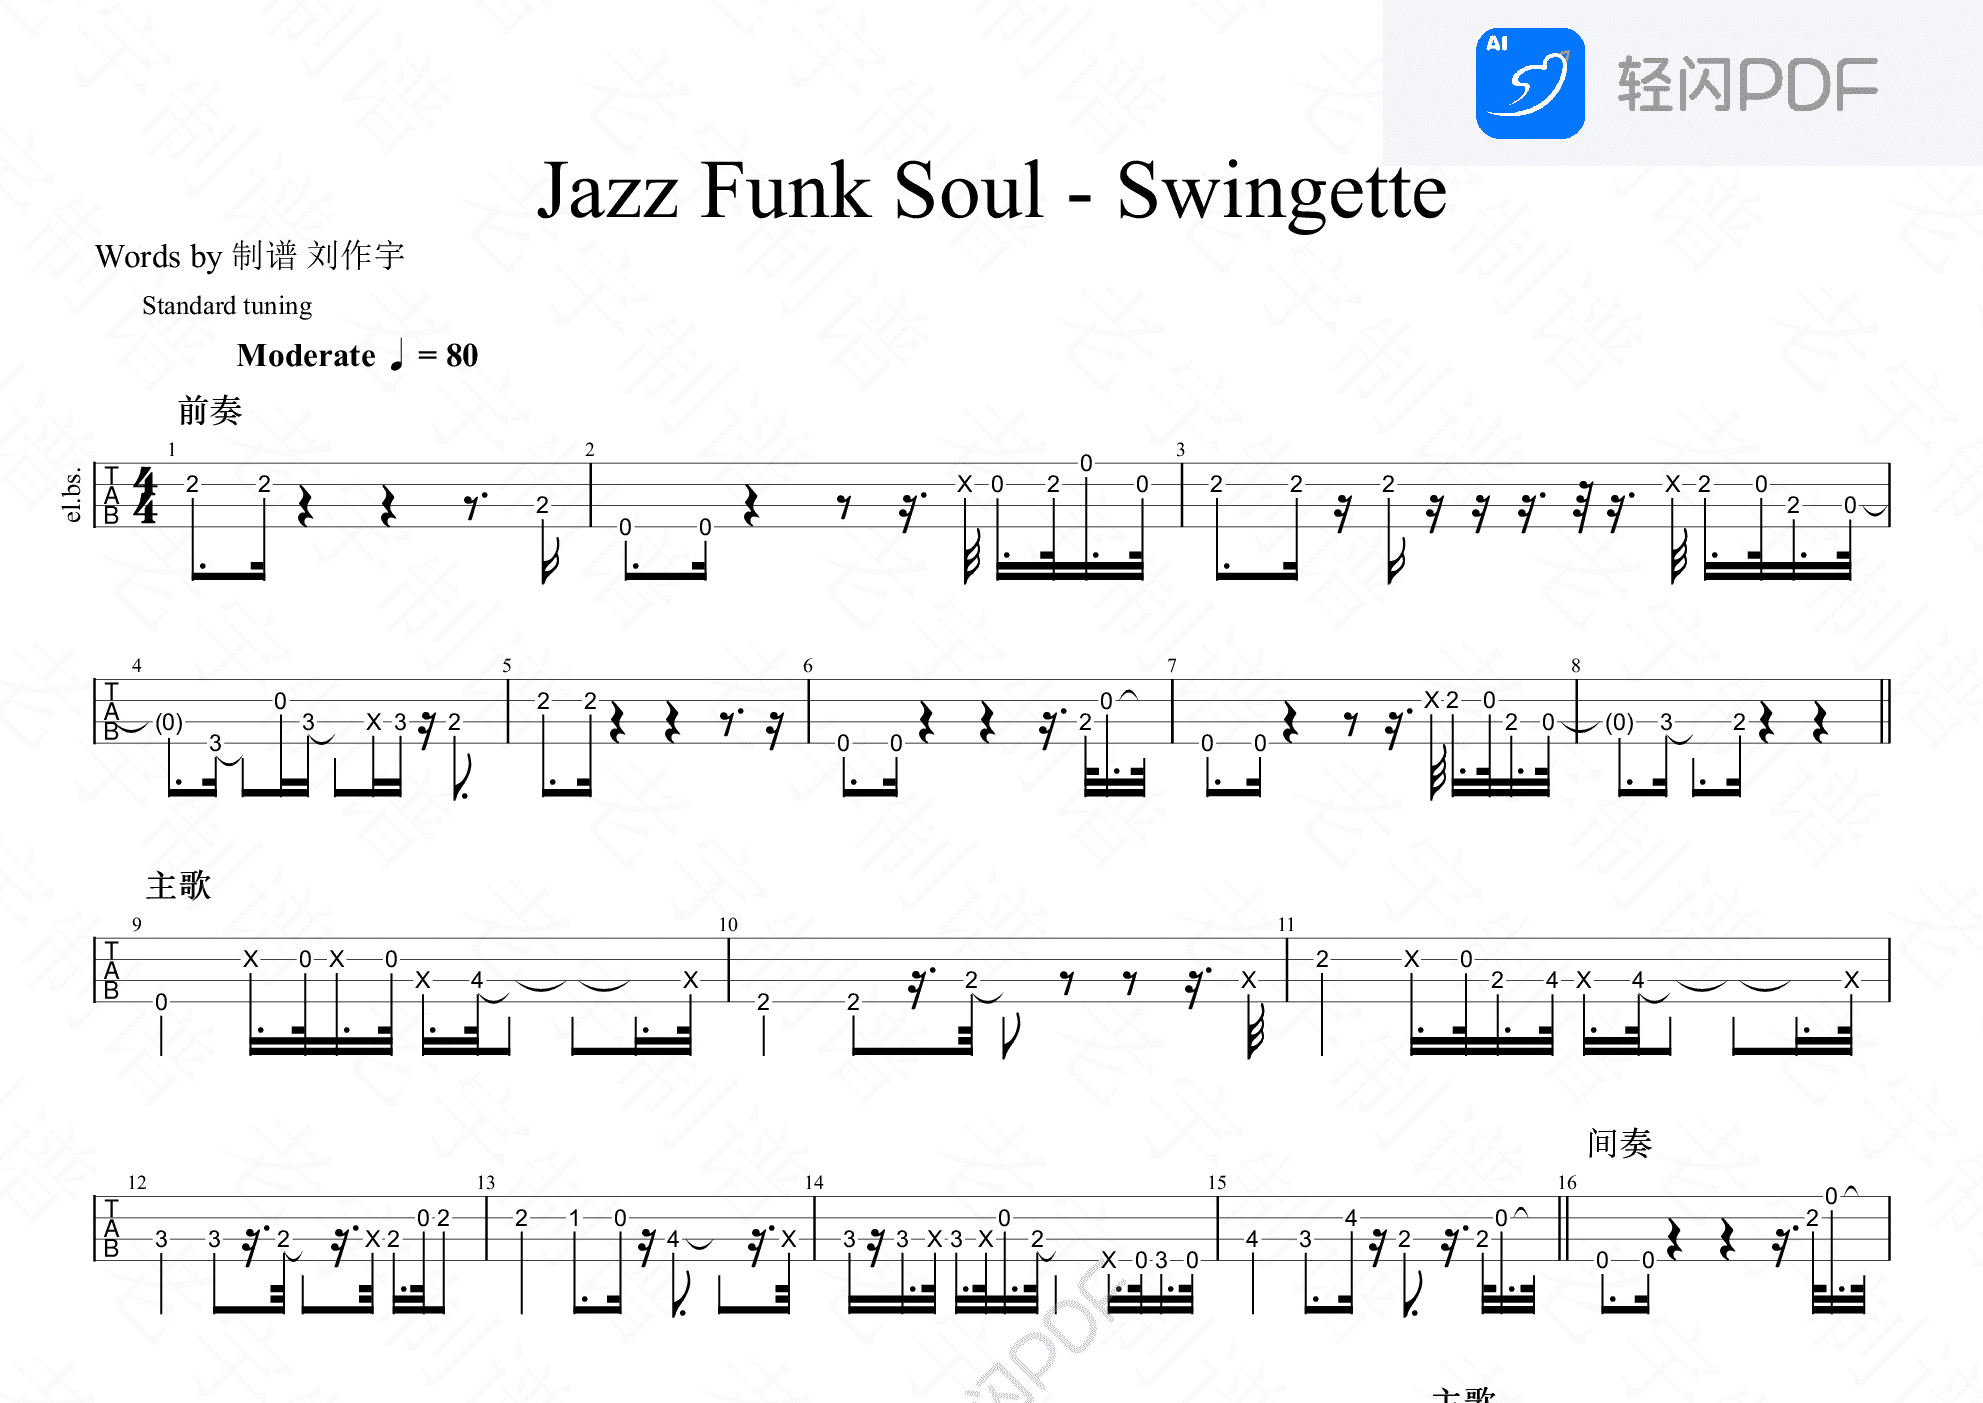
Task: Click the blue 轻闪PDF app icon
Action: (1530, 83)
